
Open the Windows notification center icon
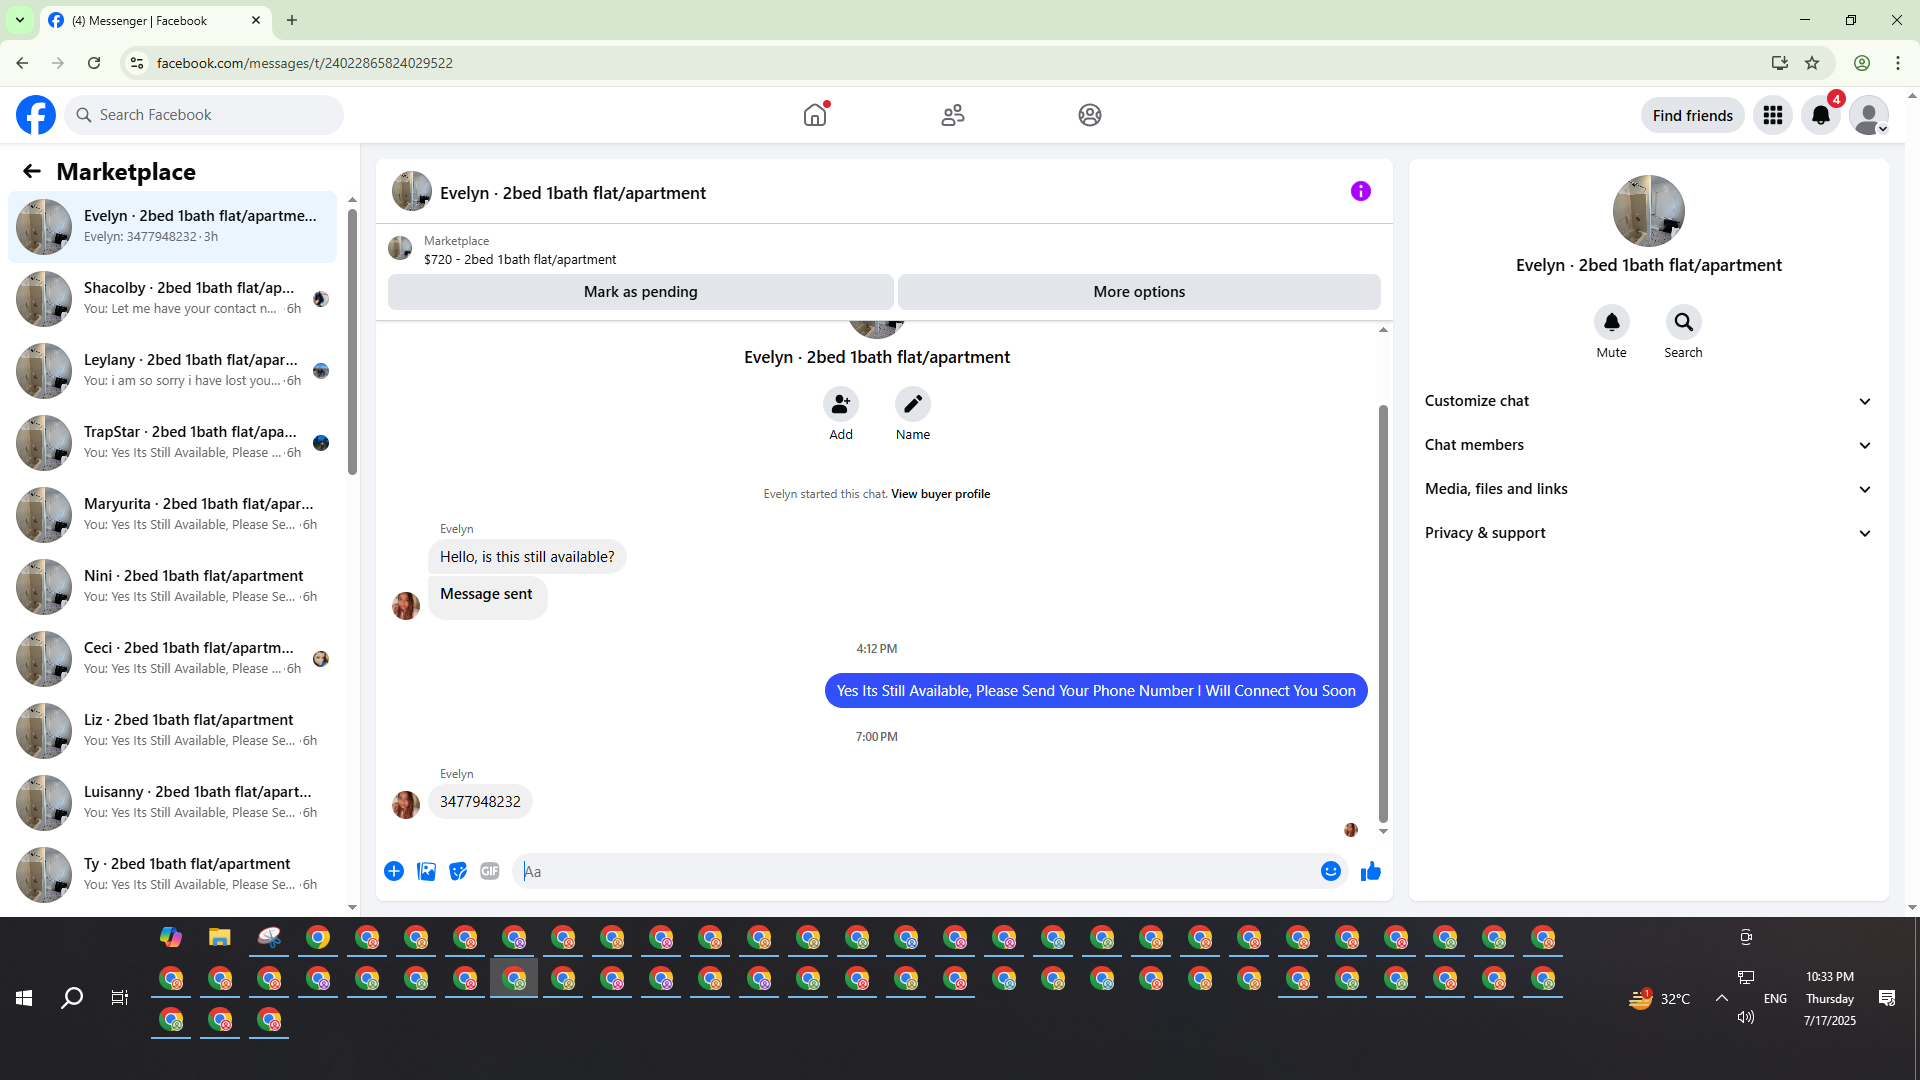[x=1887, y=998]
